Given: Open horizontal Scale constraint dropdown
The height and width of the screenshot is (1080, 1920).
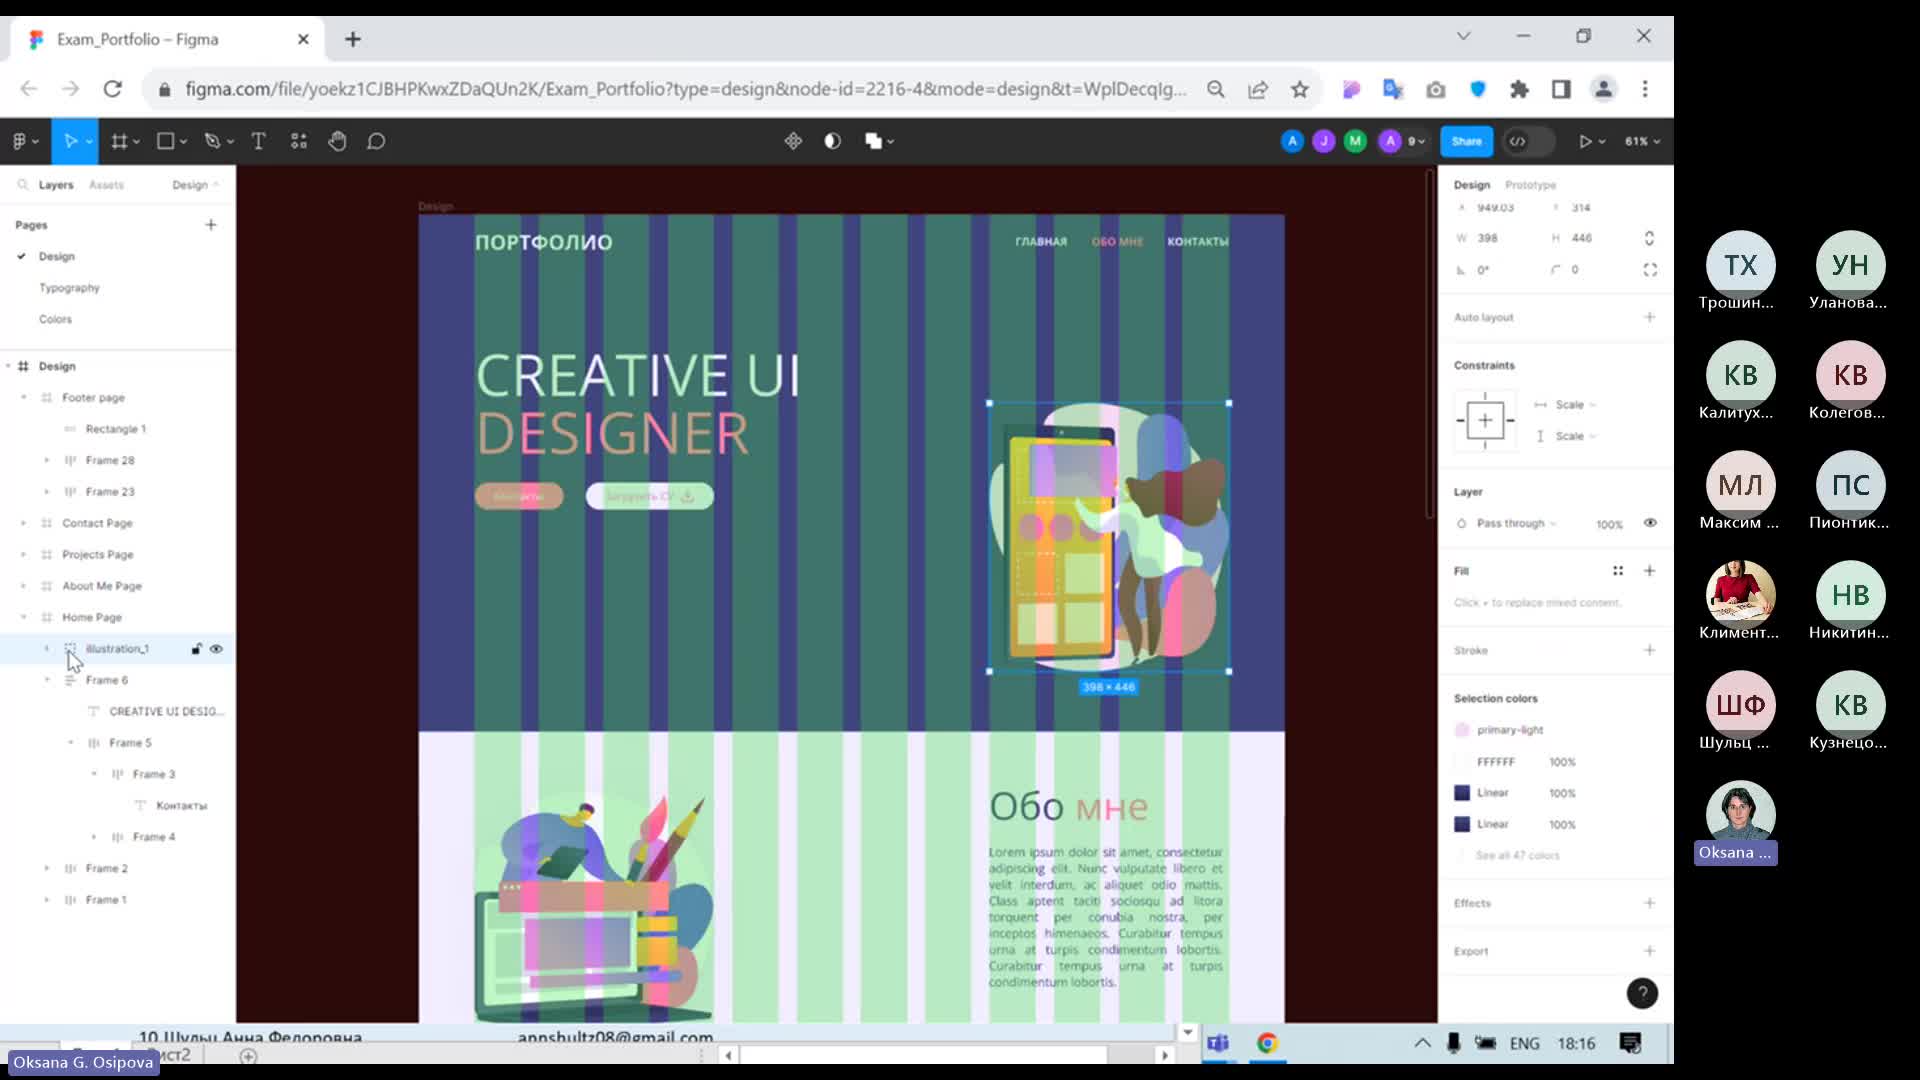Looking at the screenshot, I should [1575, 405].
